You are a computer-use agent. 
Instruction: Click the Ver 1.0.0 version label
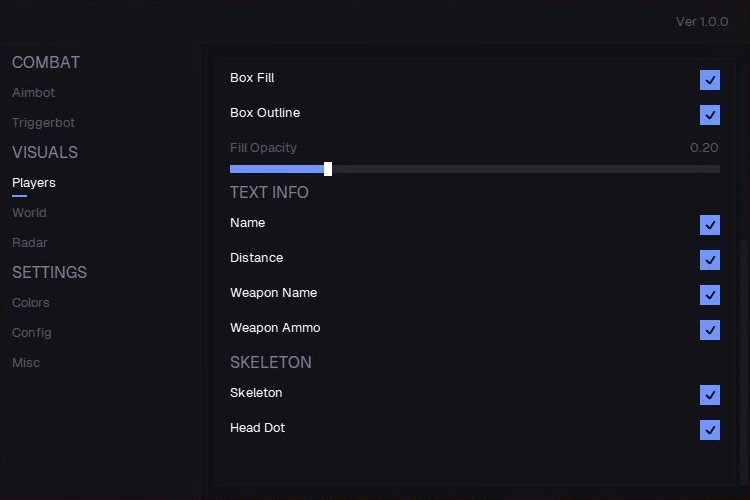702,22
